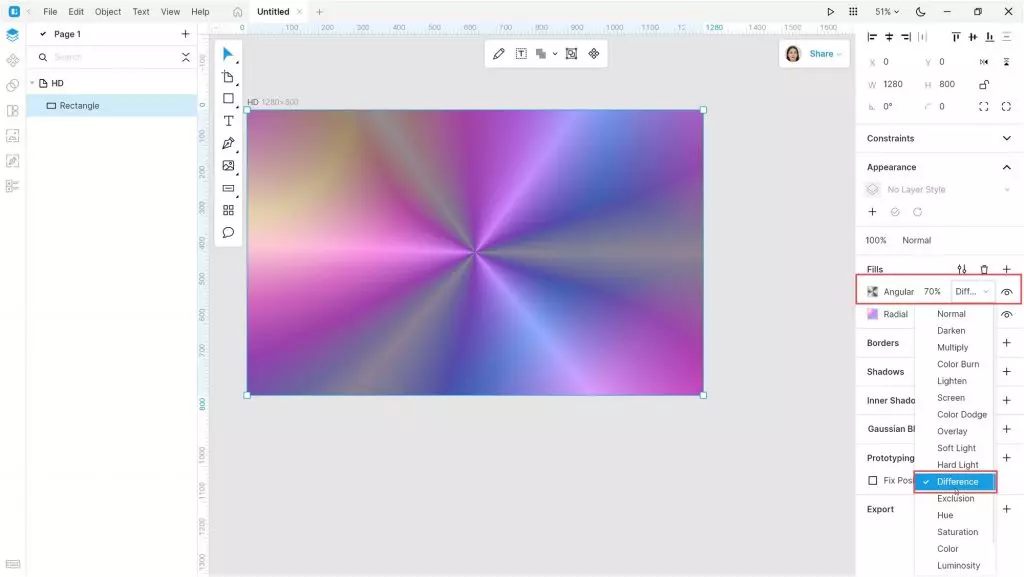This screenshot has height=577, width=1024.
Task: Select the Comment tool
Action: pyautogui.click(x=228, y=232)
